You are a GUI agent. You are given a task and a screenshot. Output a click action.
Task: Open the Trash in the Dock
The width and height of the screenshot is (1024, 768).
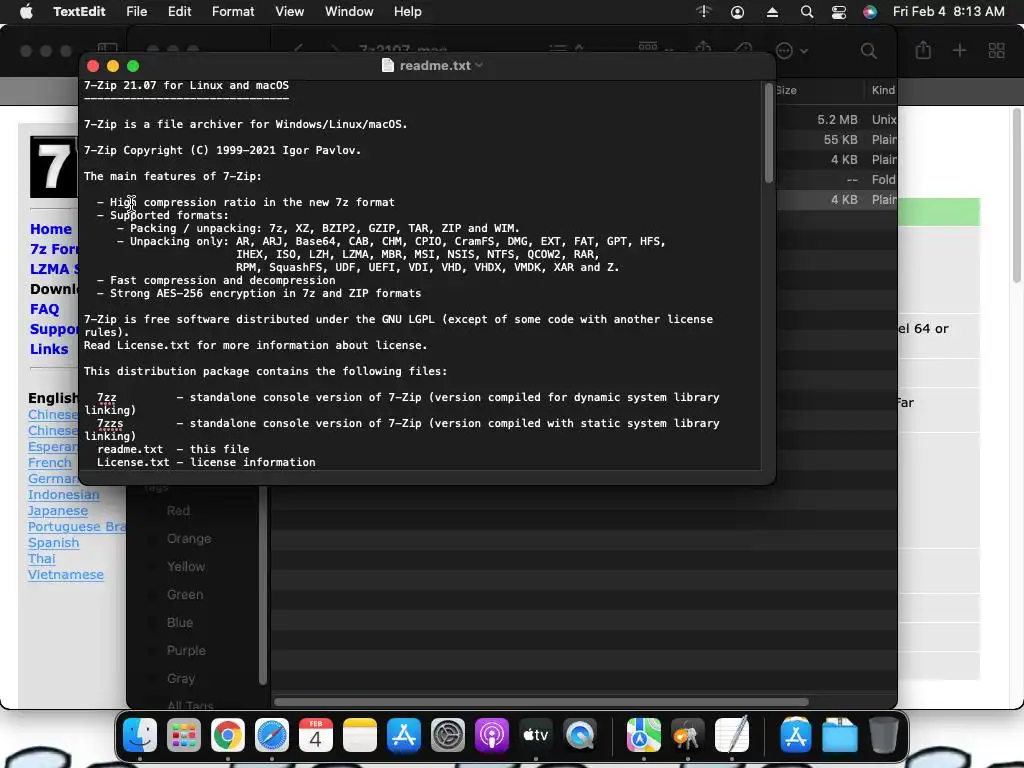(x=883, y=735)
